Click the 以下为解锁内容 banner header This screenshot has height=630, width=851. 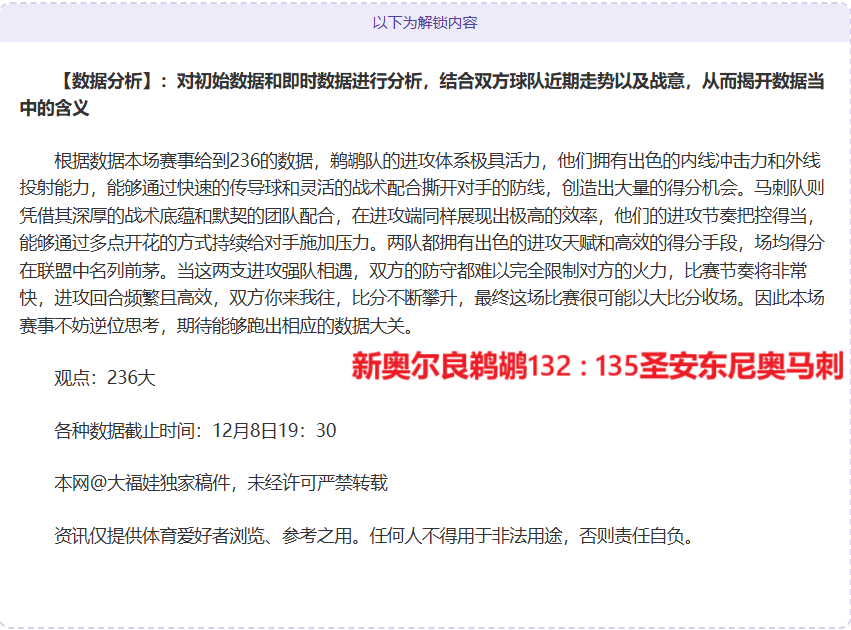click(425, 22)
